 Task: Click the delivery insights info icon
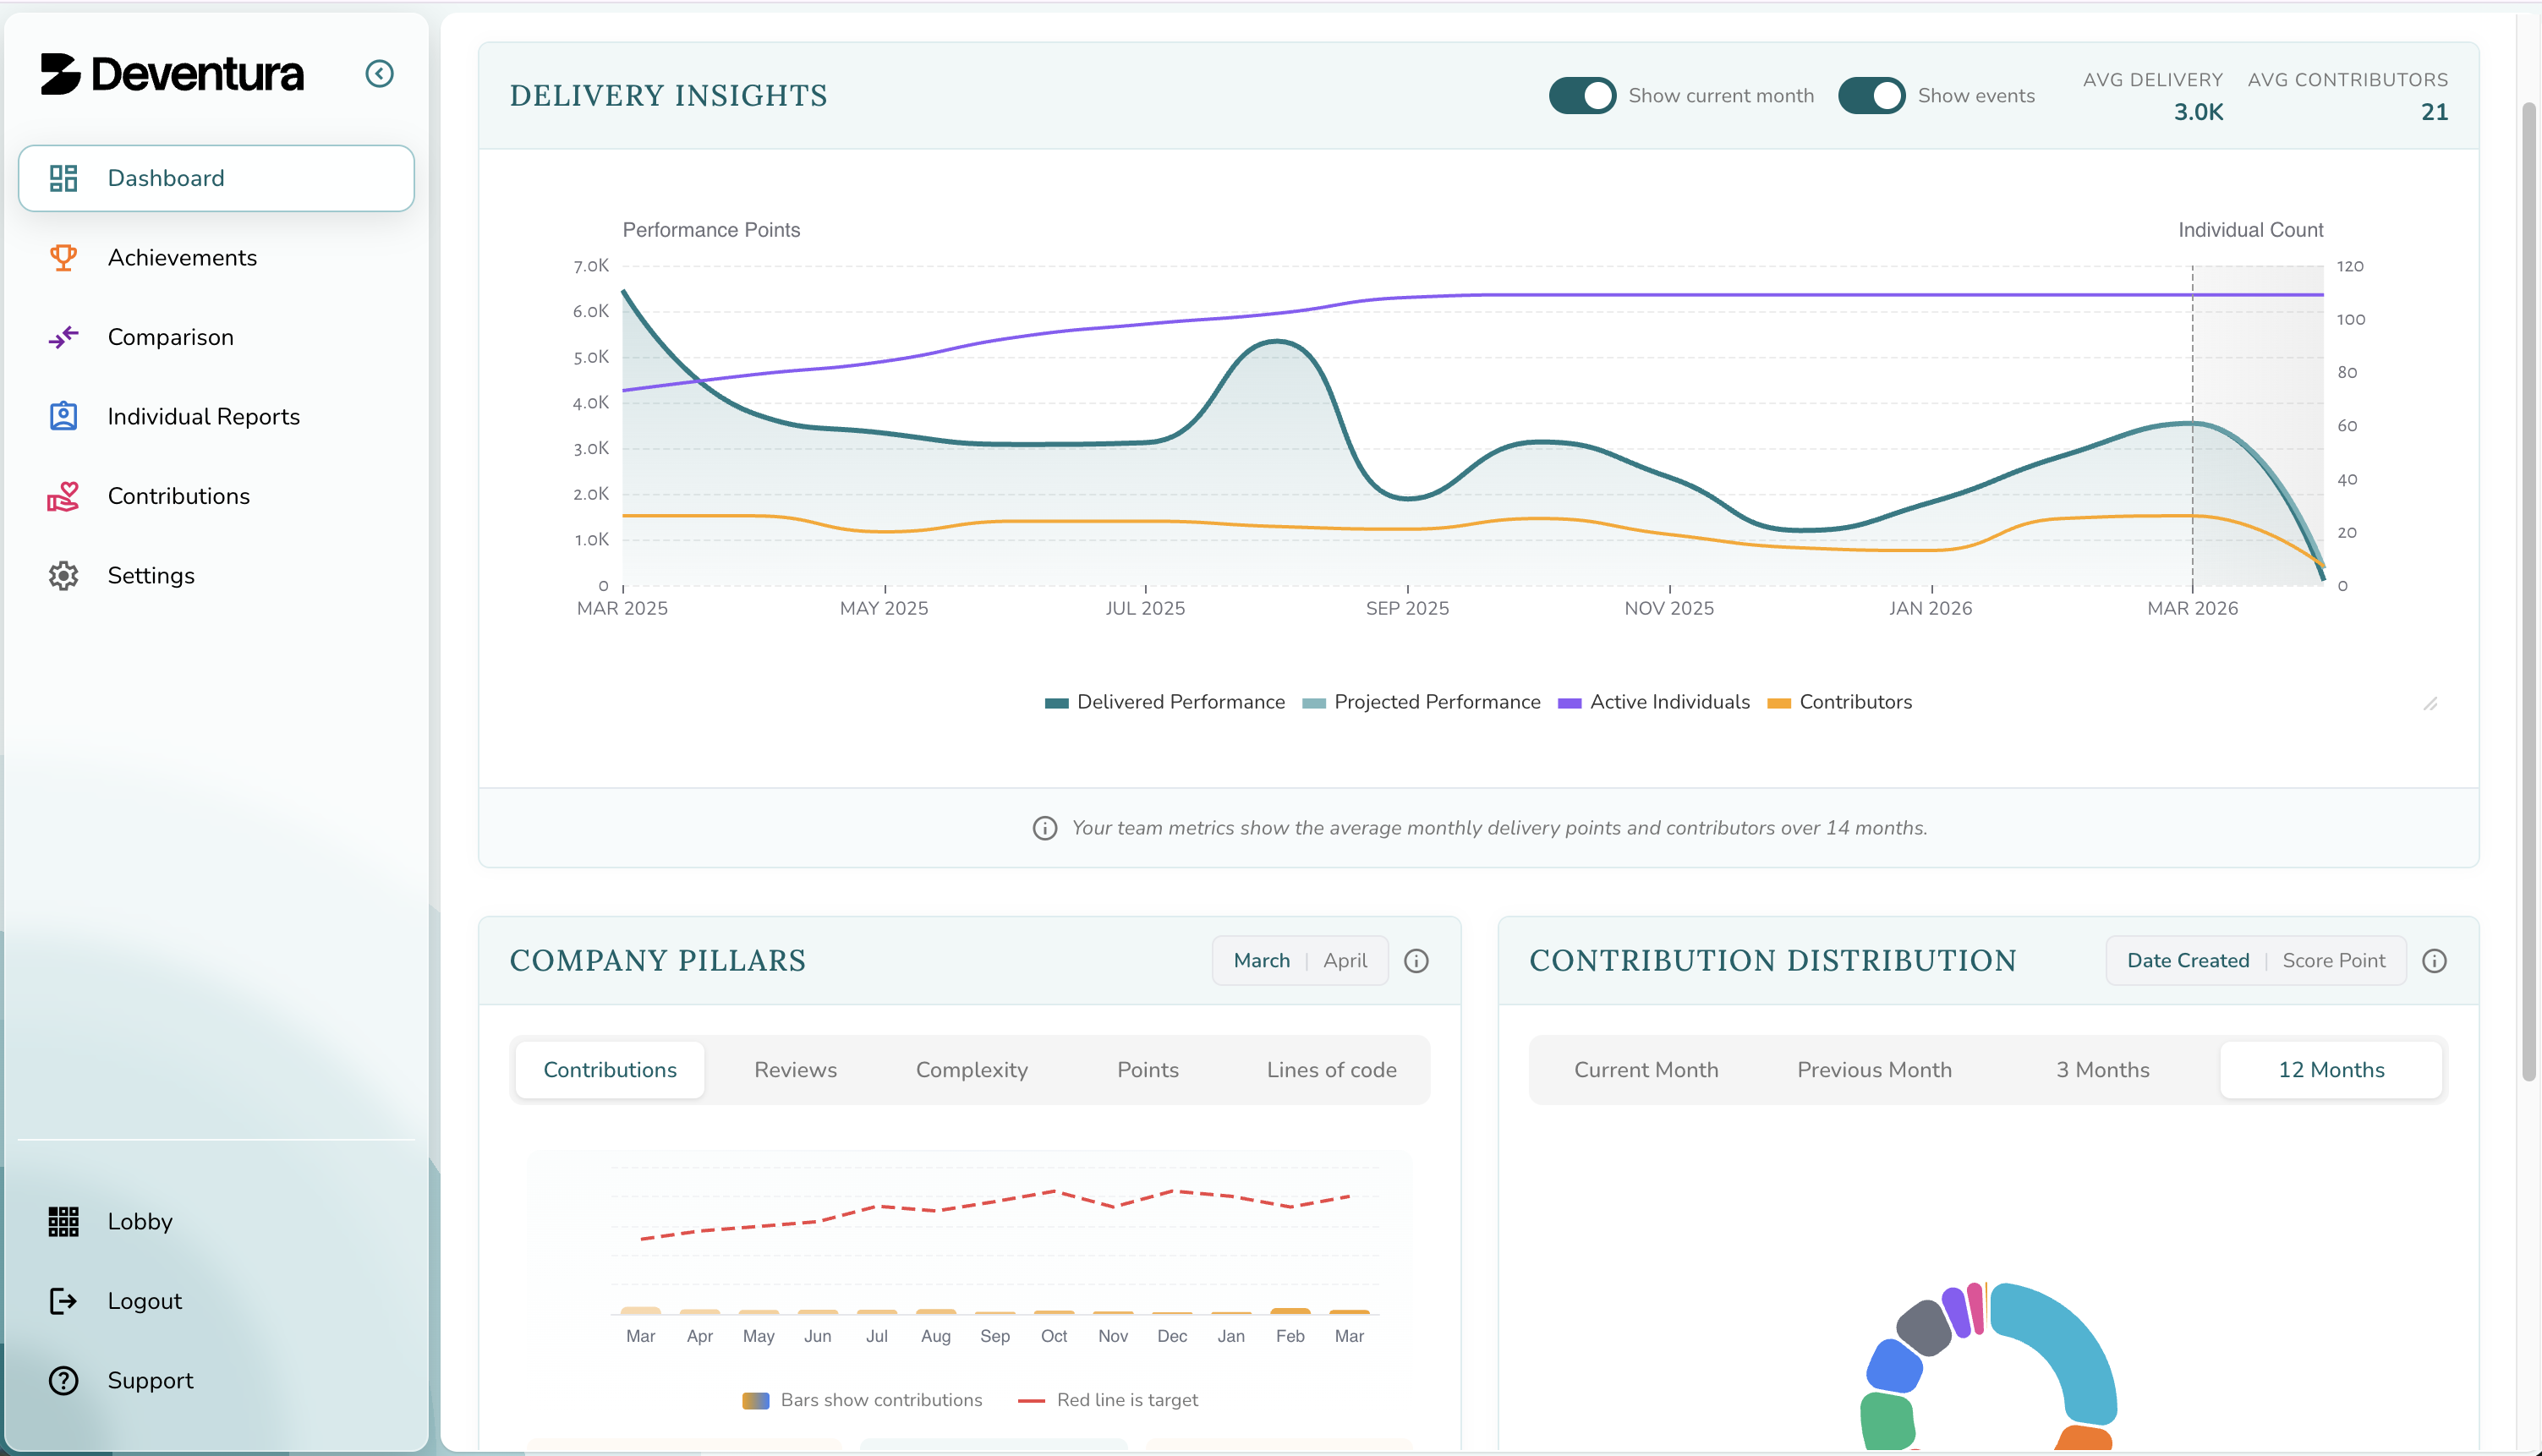tap(1045, 828)
